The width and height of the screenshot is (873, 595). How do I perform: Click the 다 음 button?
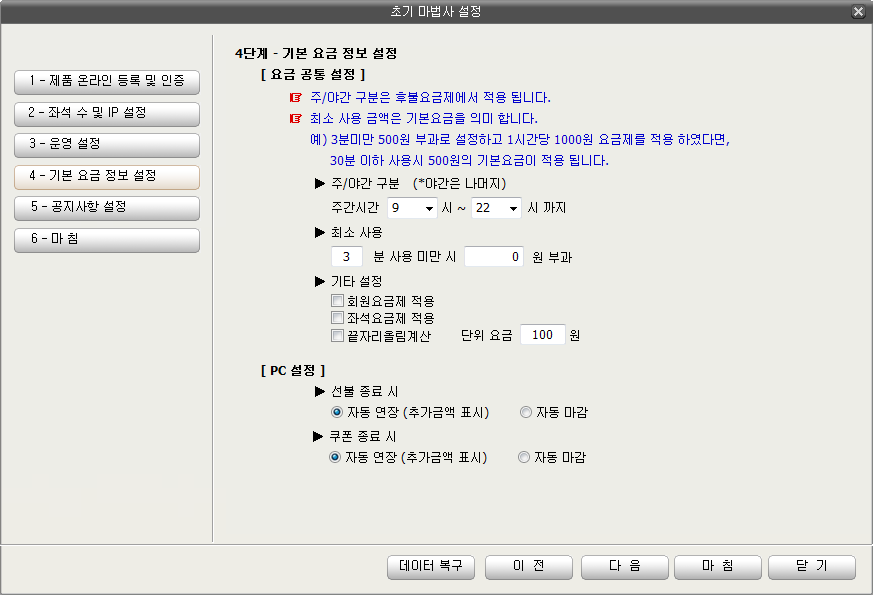(625, 567)
